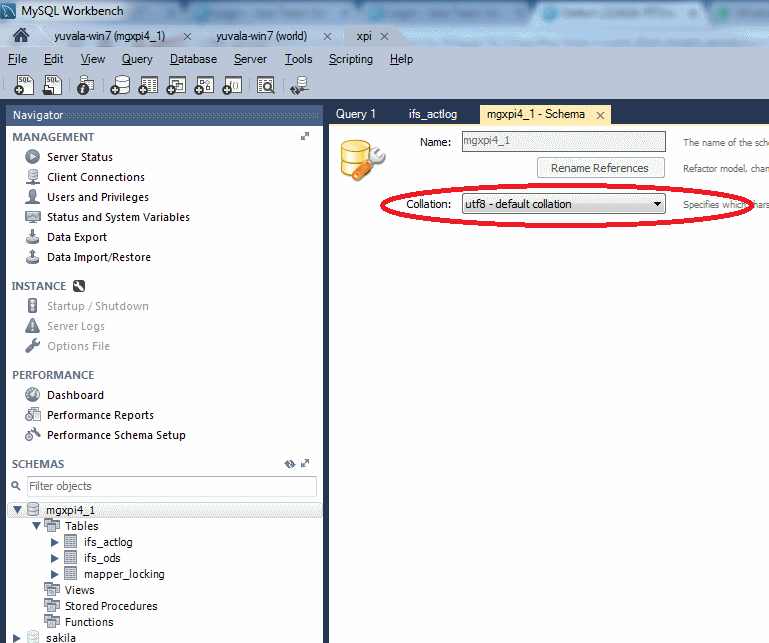The height and width of the screenshot is (643, 769).
Task: Click the Rename References button
Action: 601,168
